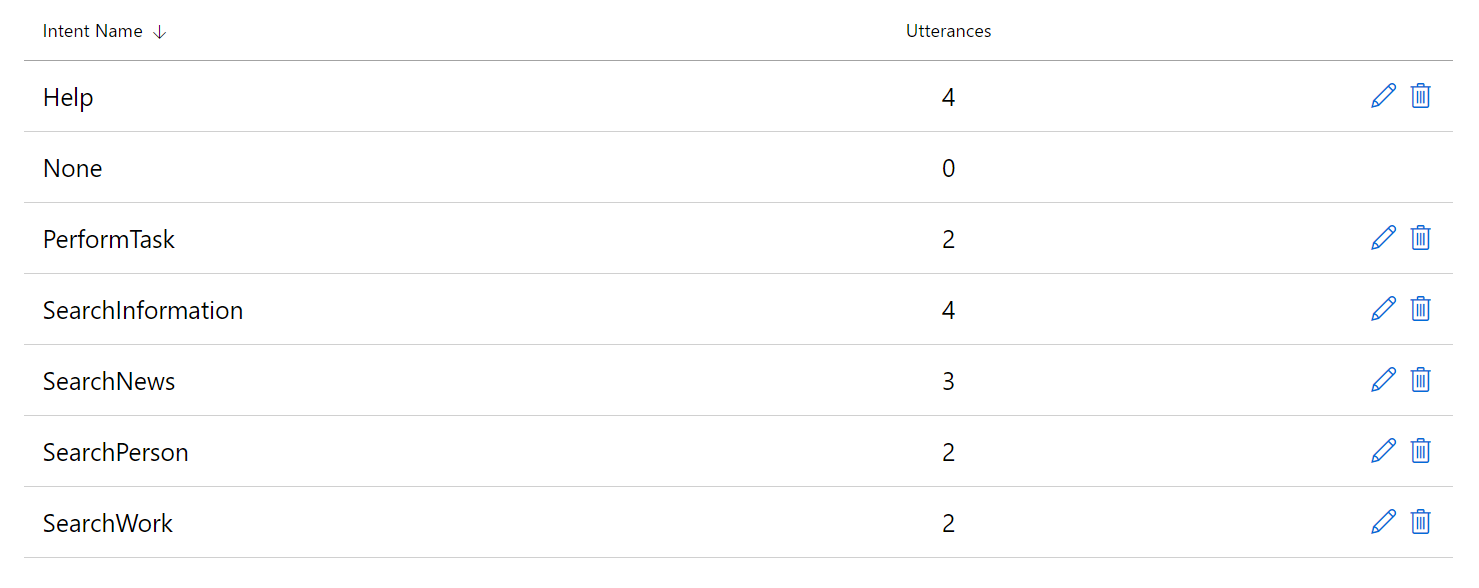Open the Help intent name

pyautogui.click(x=68, y=97)
